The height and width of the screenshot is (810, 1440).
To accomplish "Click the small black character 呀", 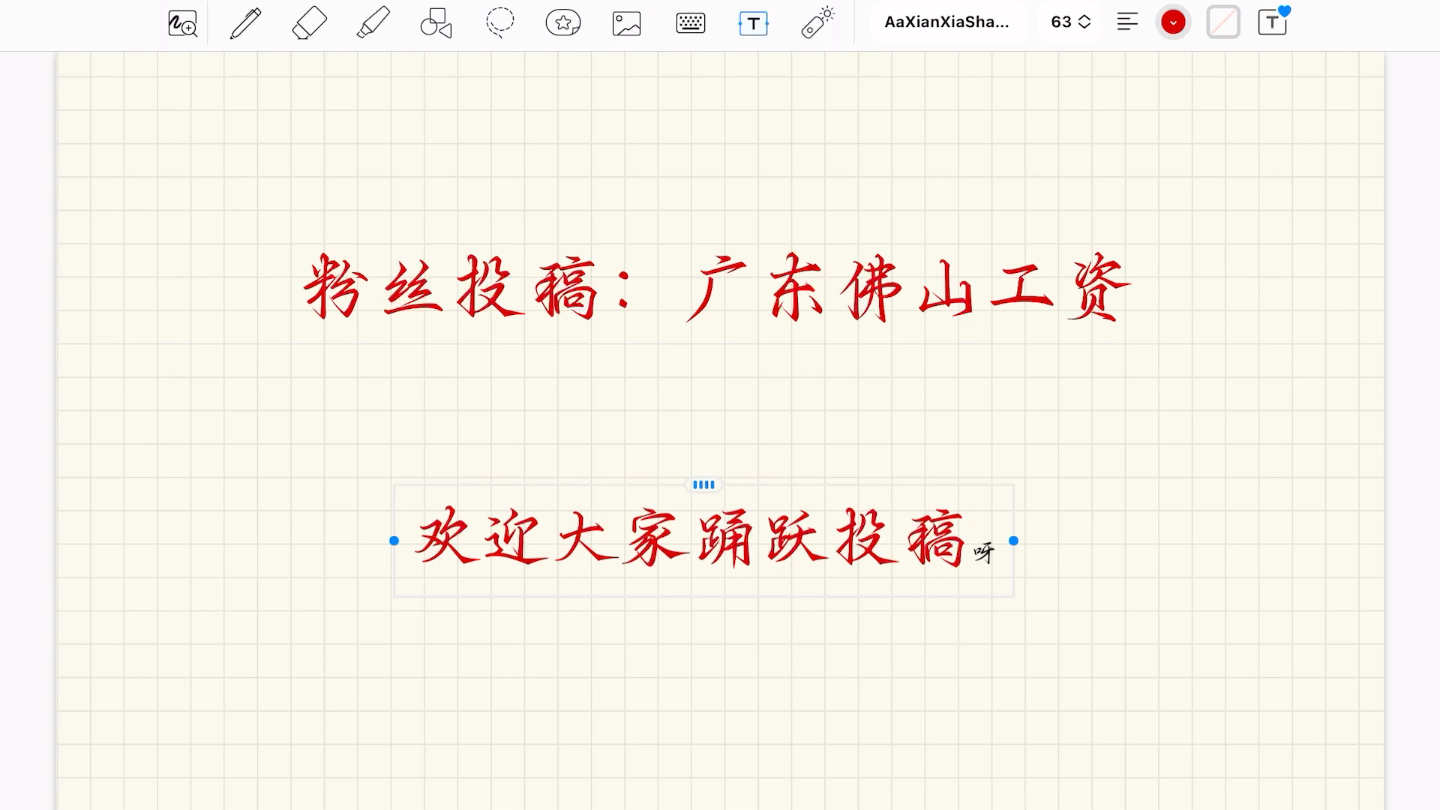I will 984,552.
